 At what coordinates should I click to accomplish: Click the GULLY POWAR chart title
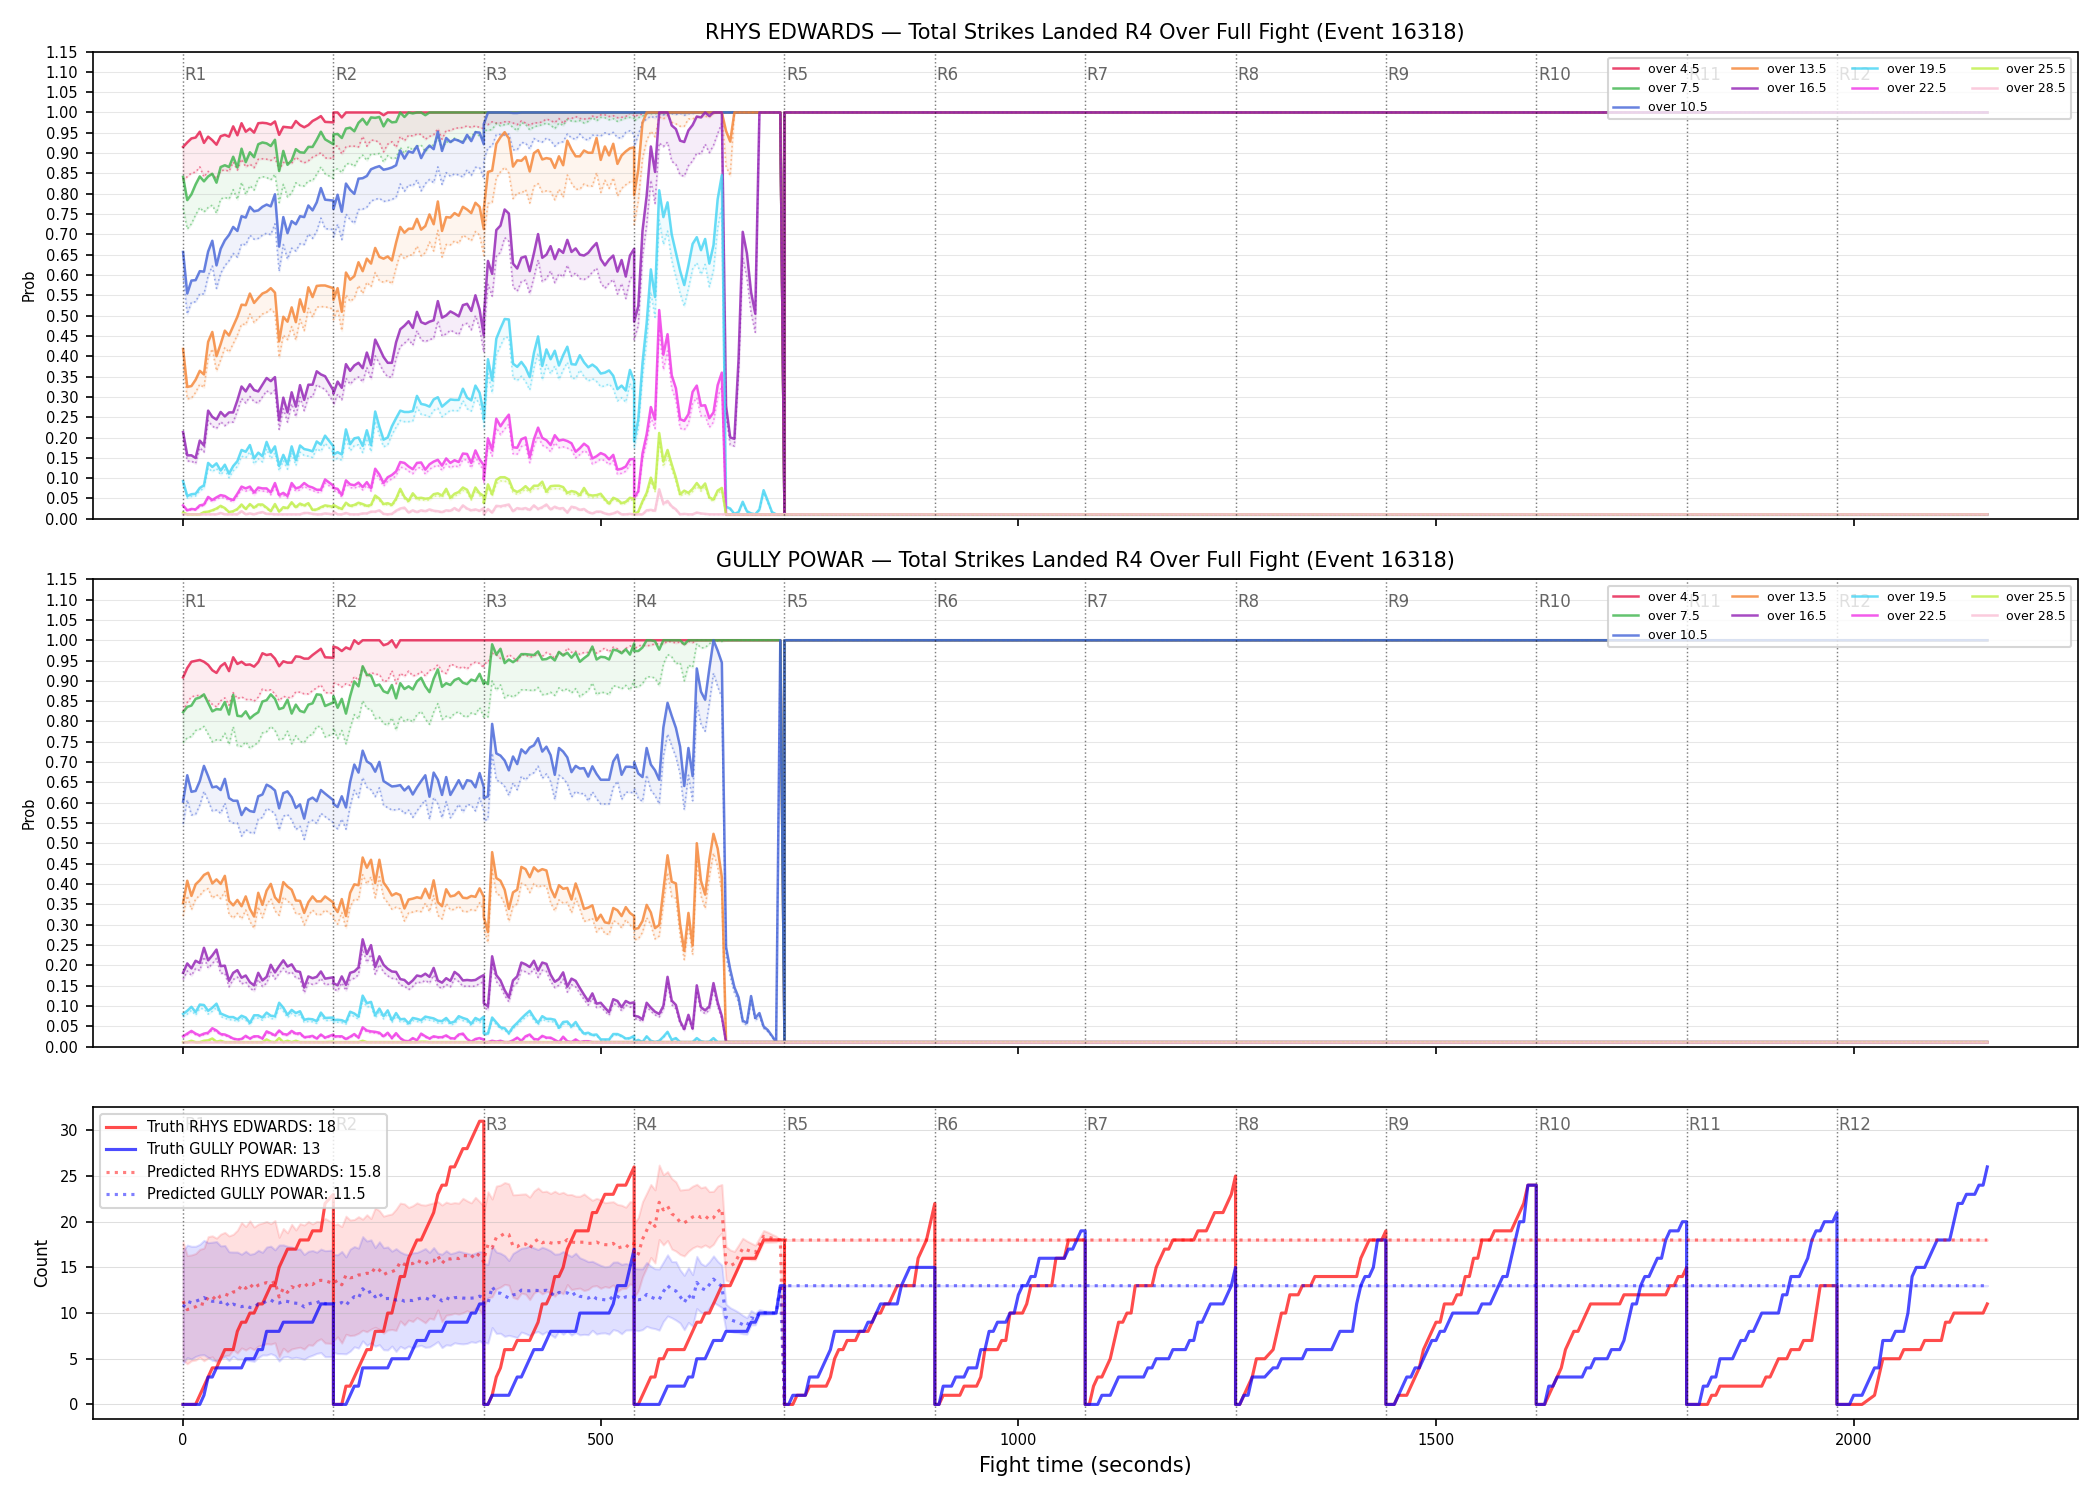click(x=1085, y=560)
